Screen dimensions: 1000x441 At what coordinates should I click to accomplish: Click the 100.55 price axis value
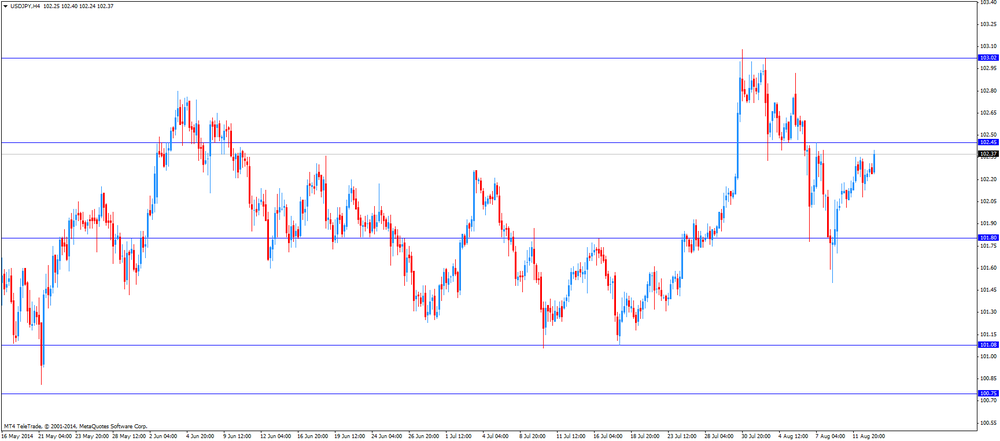(989, 422)
